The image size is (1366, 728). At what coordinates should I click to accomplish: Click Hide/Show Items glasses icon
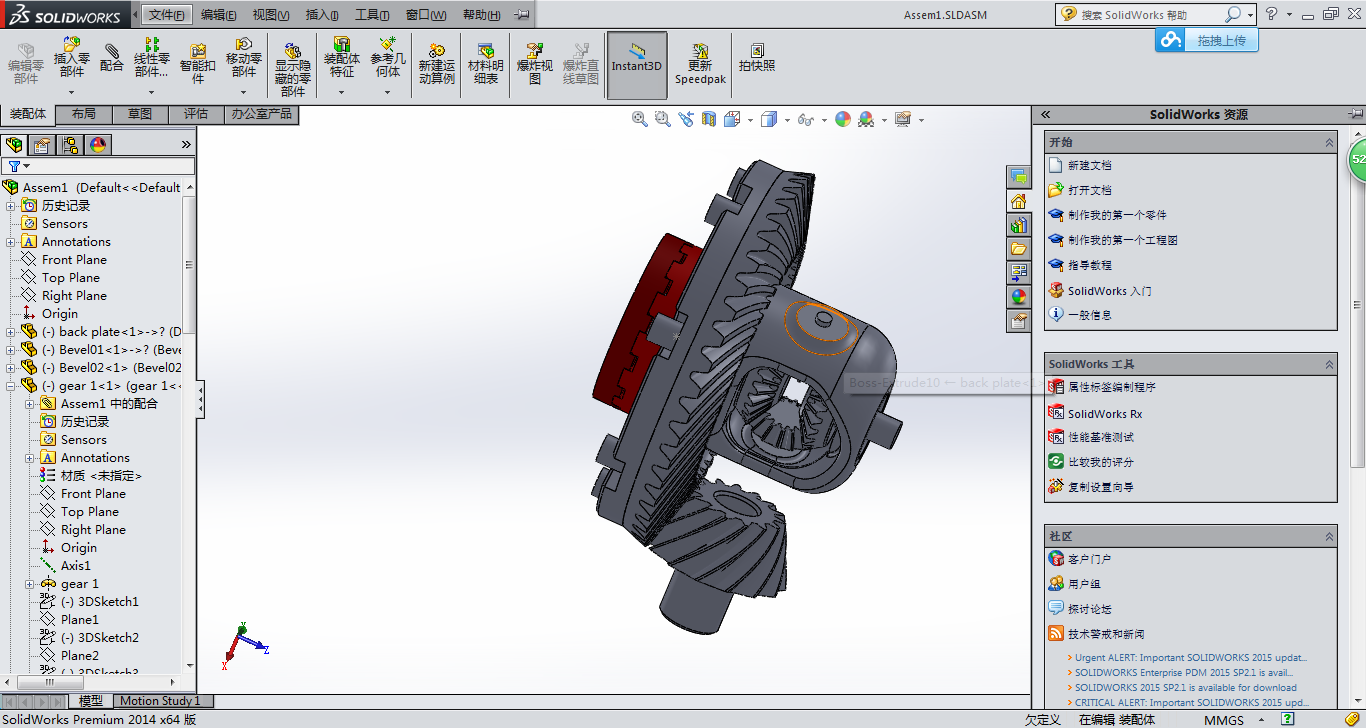[805, 119]
